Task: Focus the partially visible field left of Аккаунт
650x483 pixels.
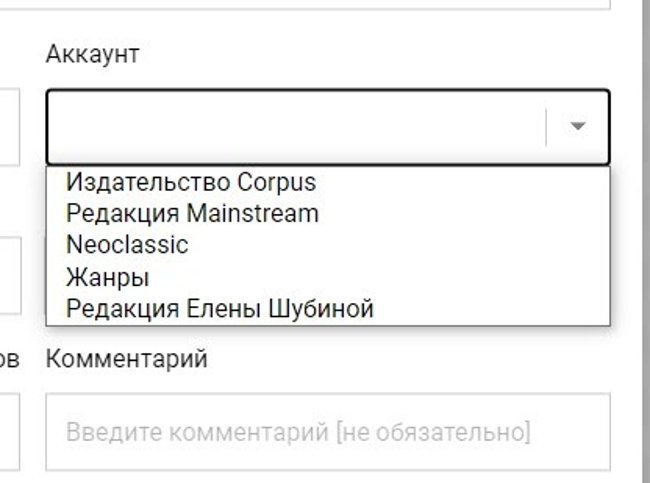Action: (10, 126)
